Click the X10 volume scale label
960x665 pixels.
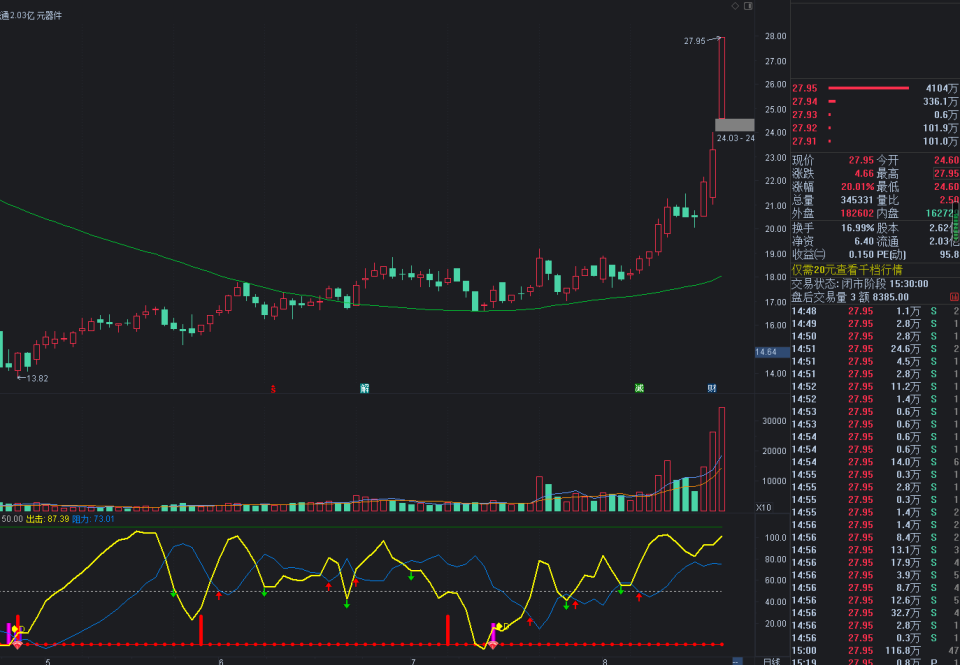click(x=762, y=508)
